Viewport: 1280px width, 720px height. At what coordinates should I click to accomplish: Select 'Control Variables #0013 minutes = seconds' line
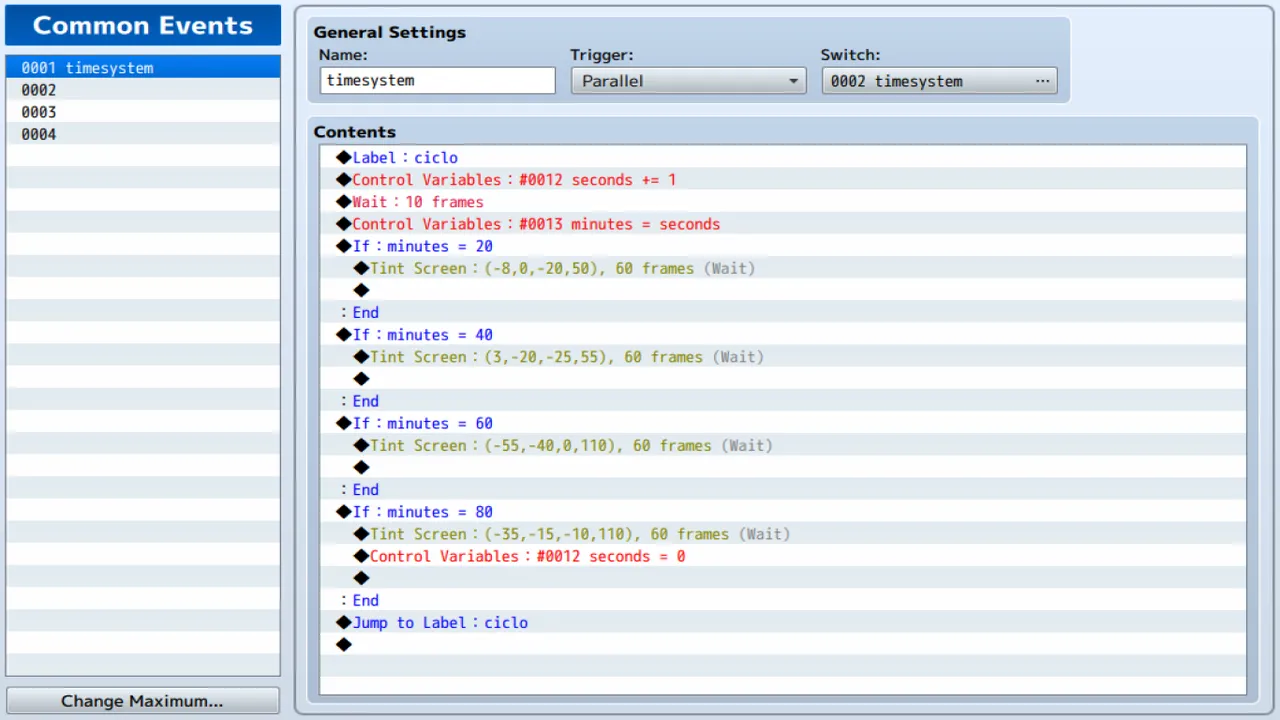(783, 224)
